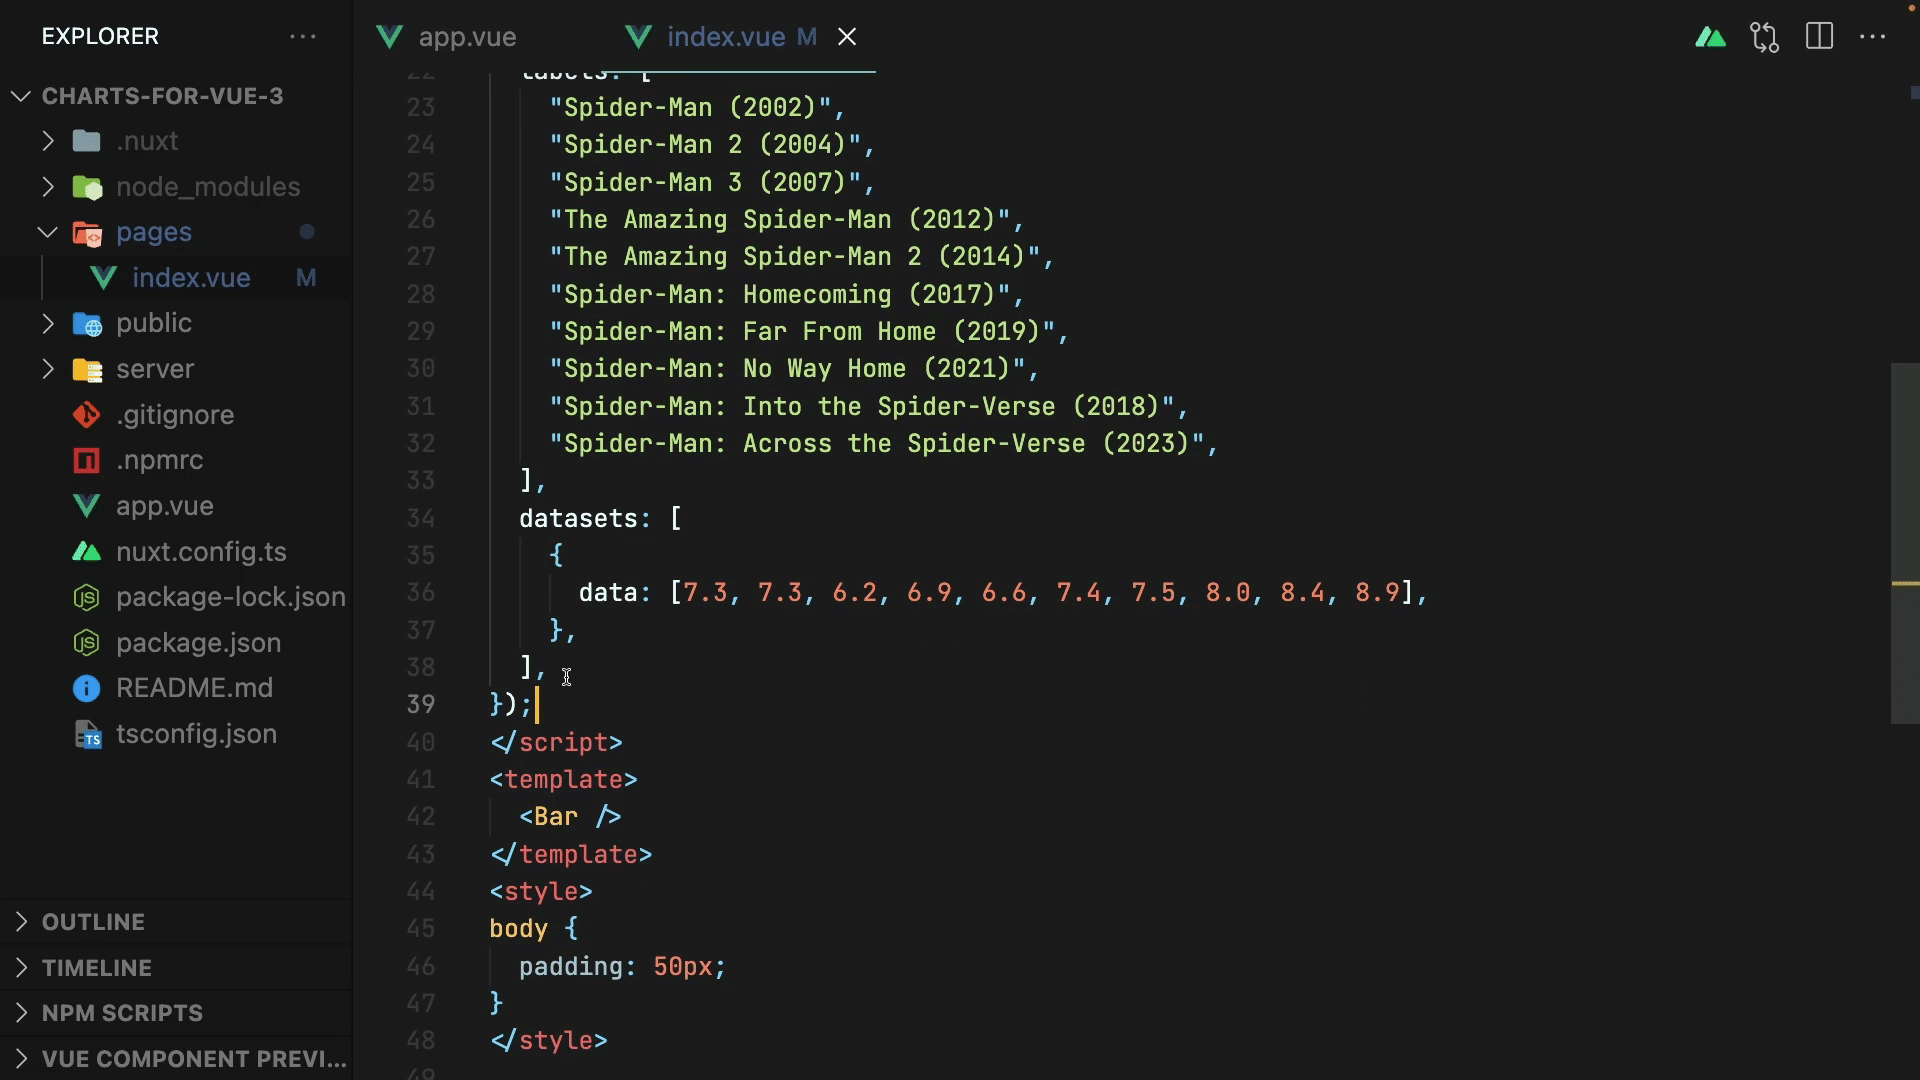The height and width of the screenshot is (1080, 1920).
Task: Open the .gitignore file
Action: [175, 415]
